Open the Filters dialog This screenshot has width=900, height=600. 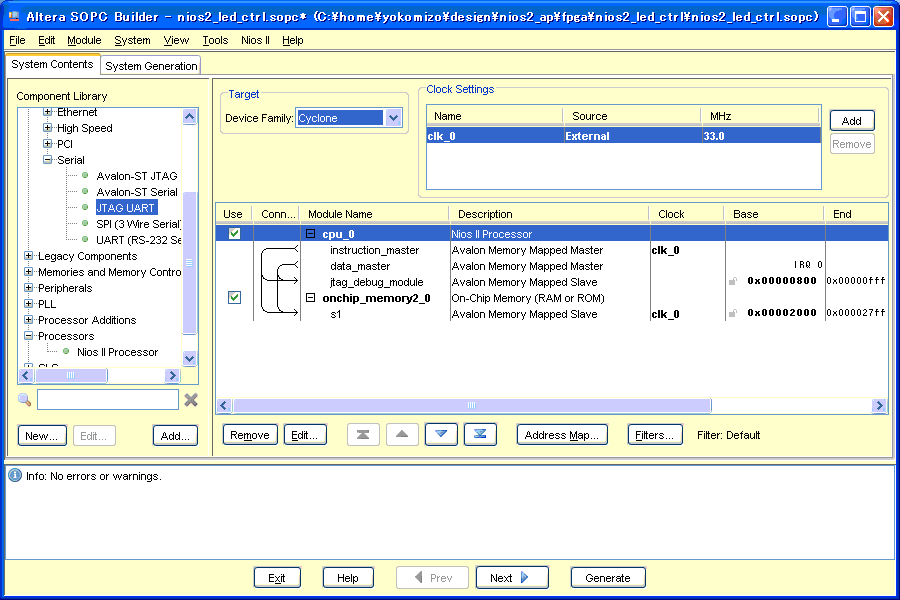tap(655, 435)
